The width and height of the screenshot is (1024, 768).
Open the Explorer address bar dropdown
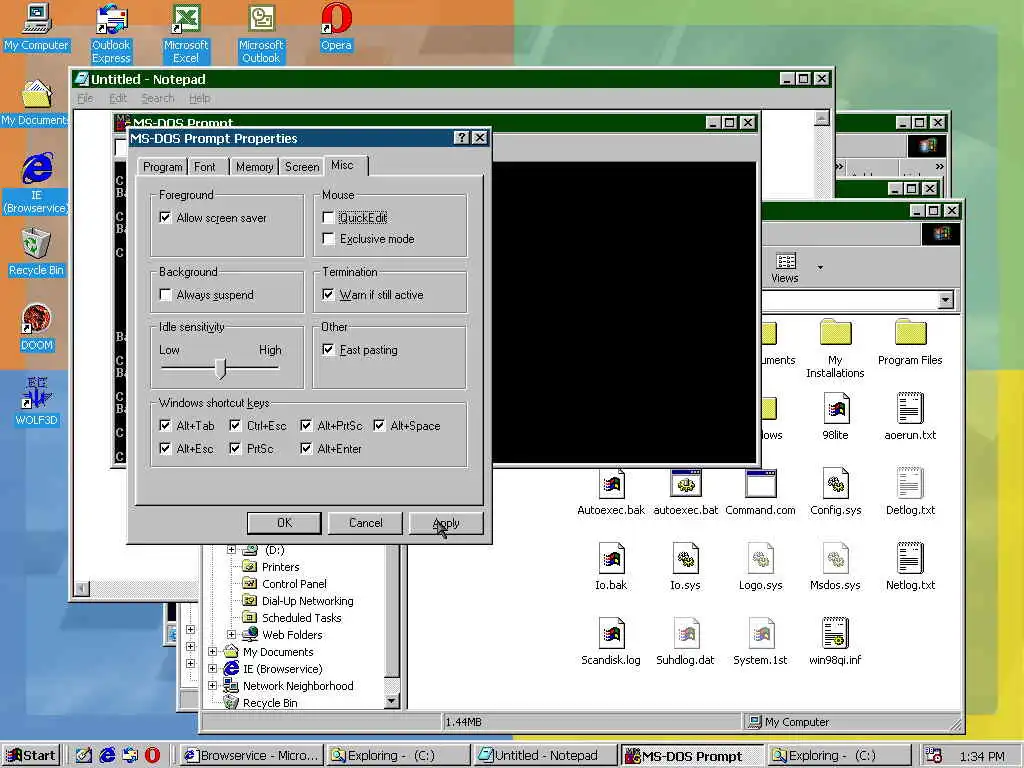[x=945, y=300]
